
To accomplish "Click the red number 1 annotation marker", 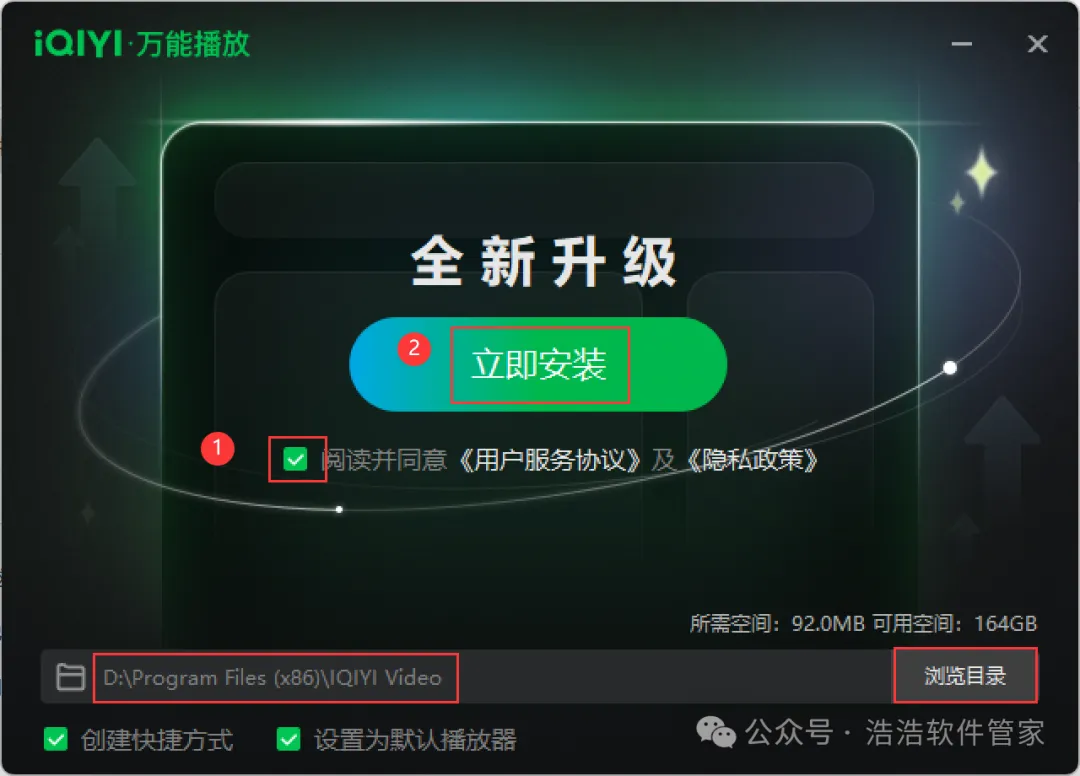I will tap(218, 448).
